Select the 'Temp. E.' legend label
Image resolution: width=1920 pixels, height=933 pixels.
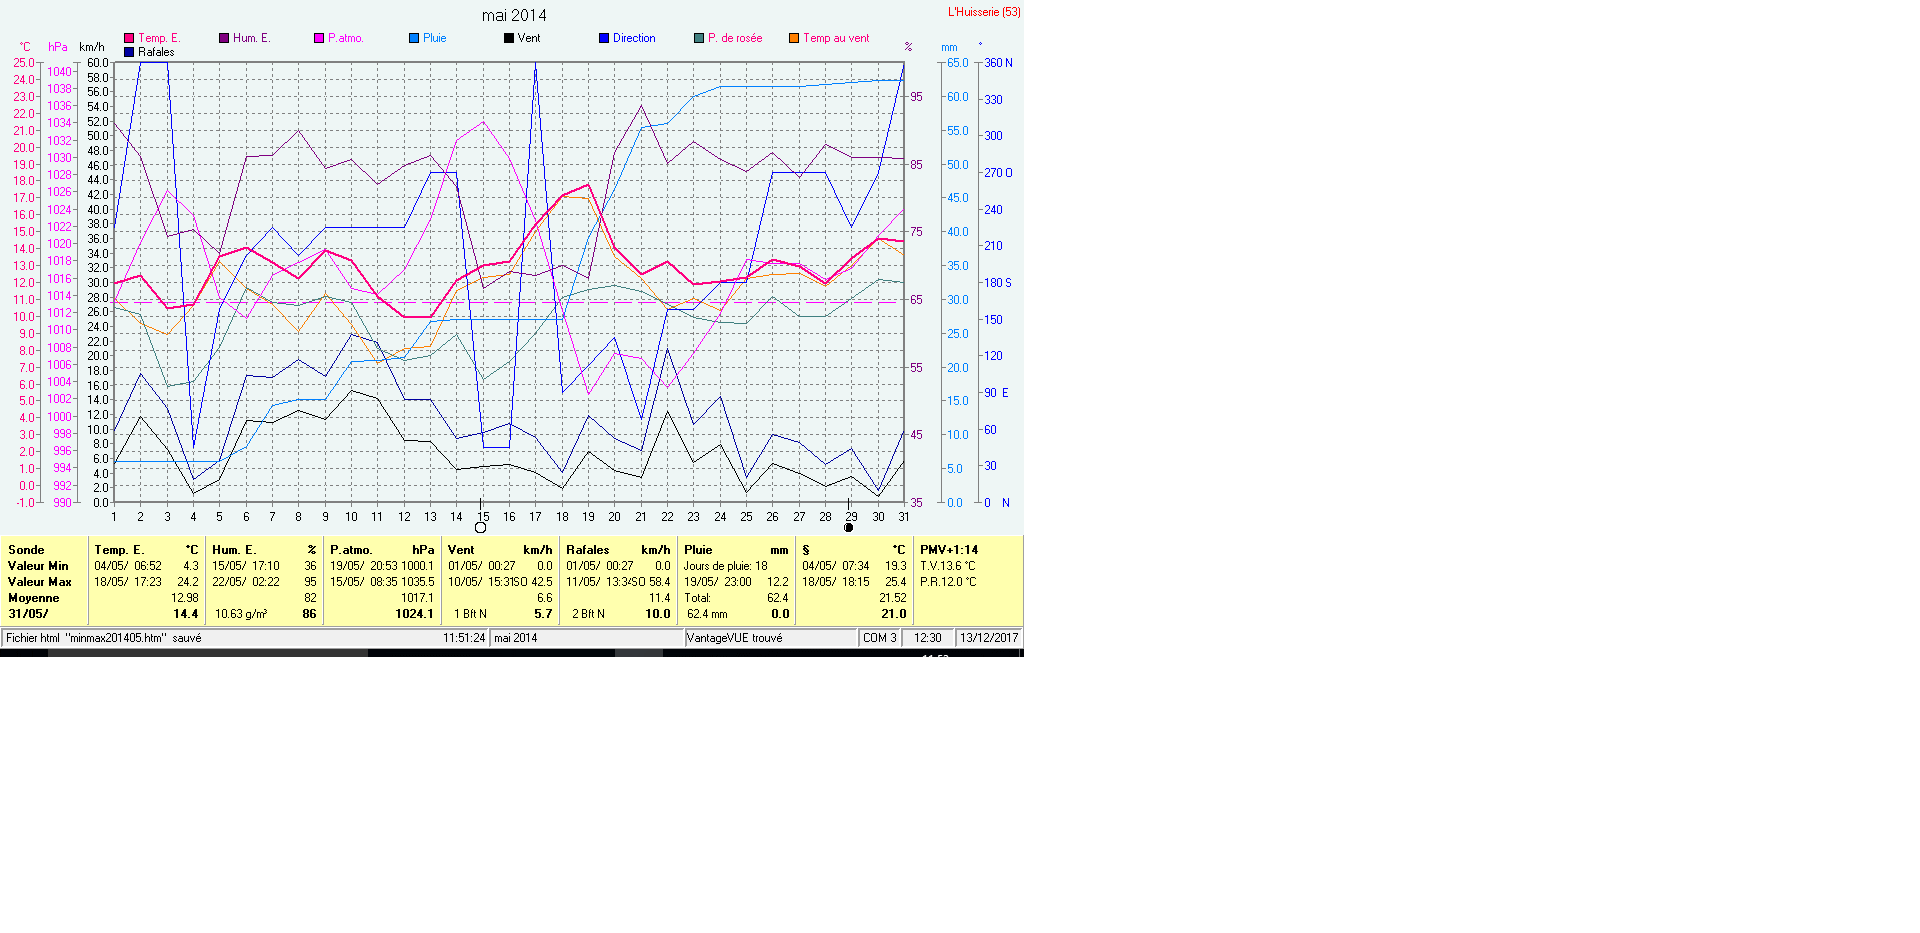click(x=159, y=38)
